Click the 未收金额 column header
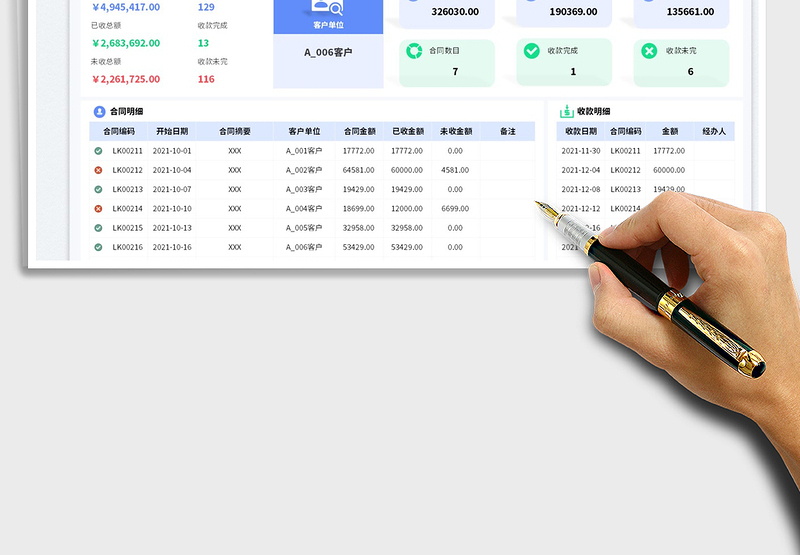The image size is (800, 555). click(456, 132)
